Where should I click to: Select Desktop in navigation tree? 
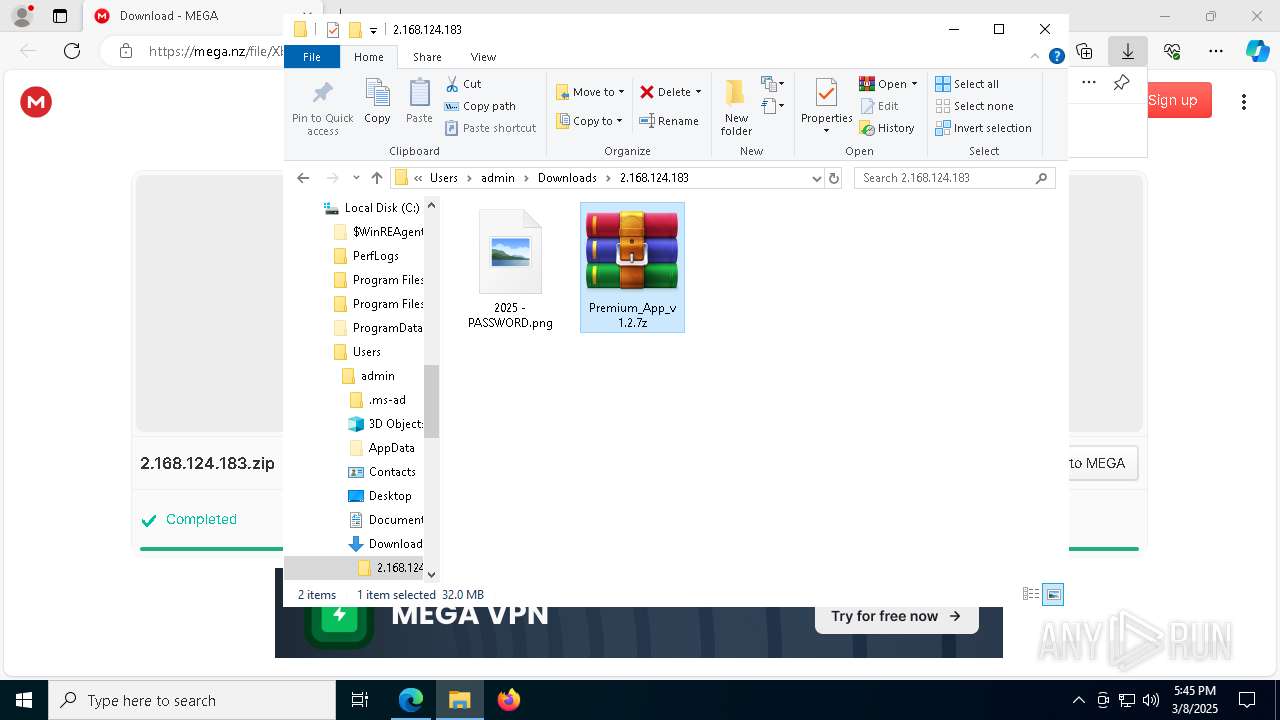click(x=379, y=496)
